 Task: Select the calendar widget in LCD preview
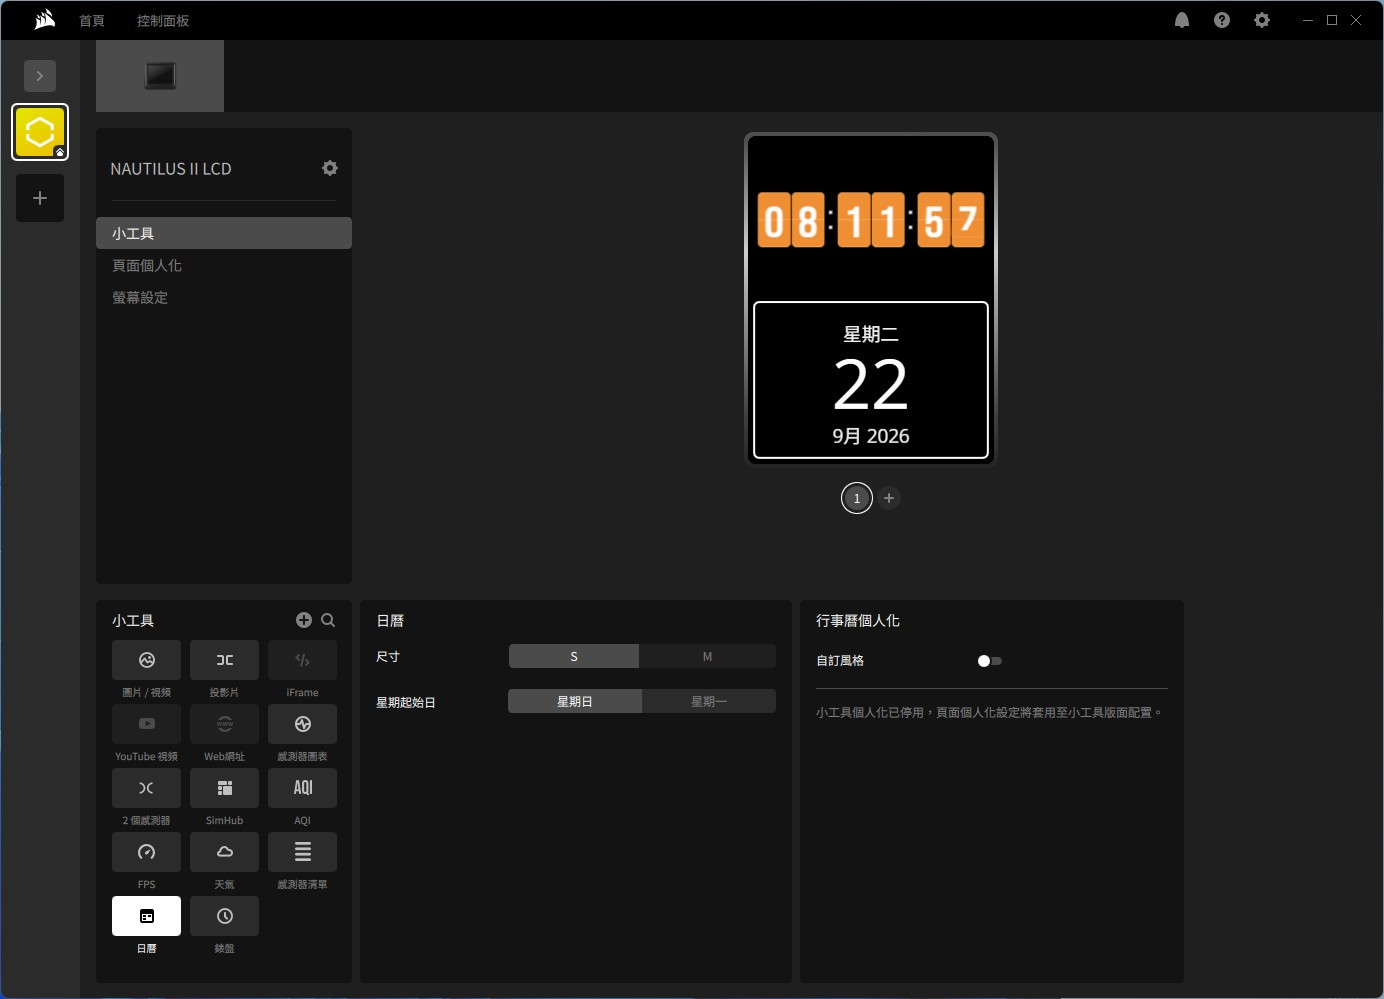(x=871, y=380)
